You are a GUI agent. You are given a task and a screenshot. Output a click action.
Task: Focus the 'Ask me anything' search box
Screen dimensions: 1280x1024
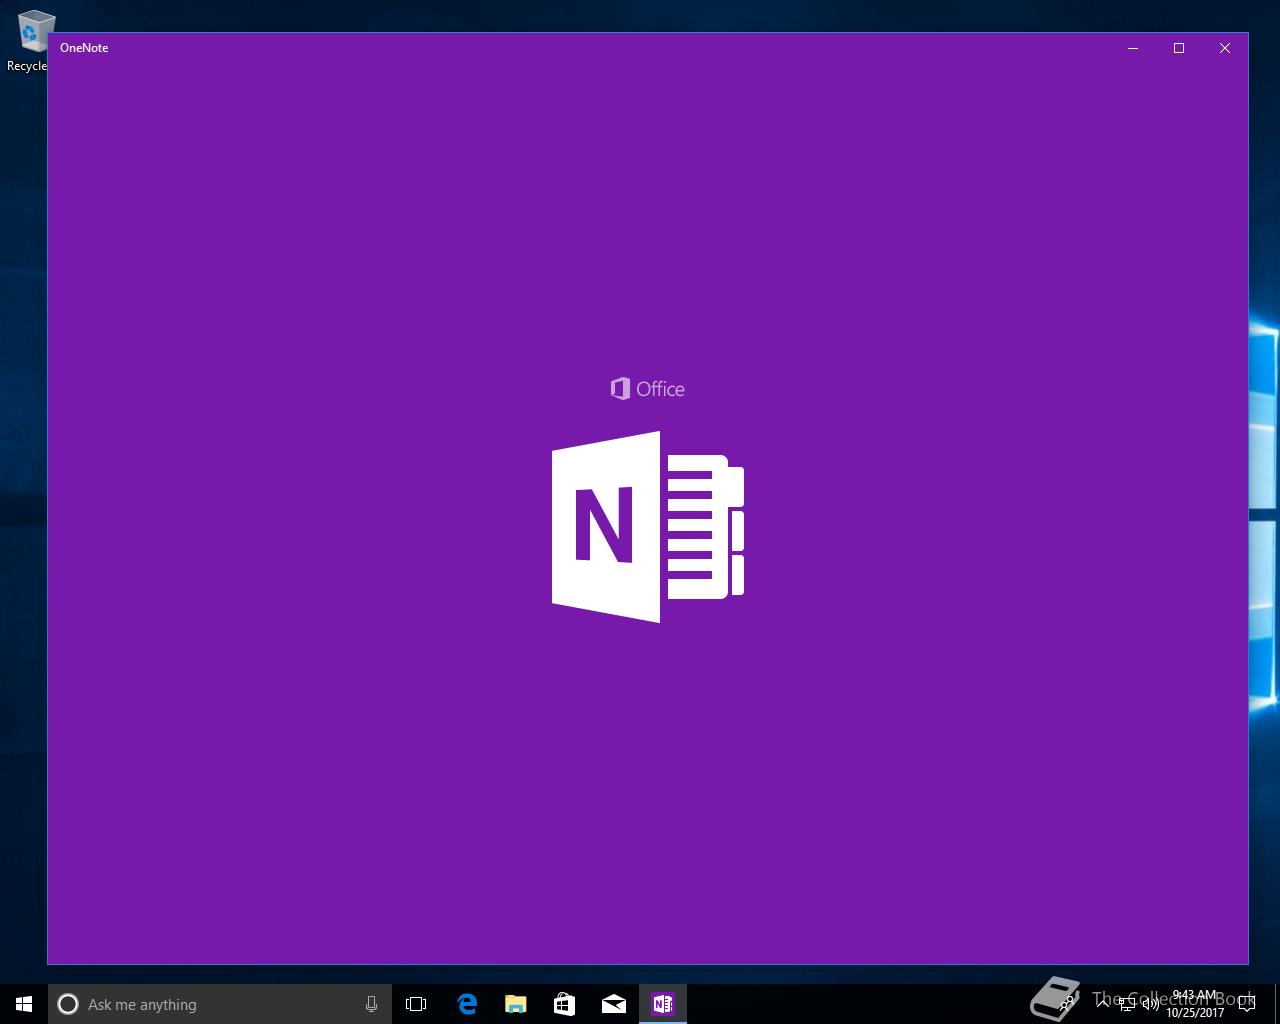click(x=220, y=1004)
